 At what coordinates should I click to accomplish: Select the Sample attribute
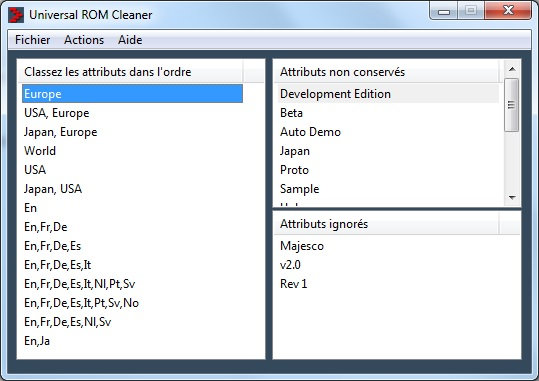coord(388,188)
